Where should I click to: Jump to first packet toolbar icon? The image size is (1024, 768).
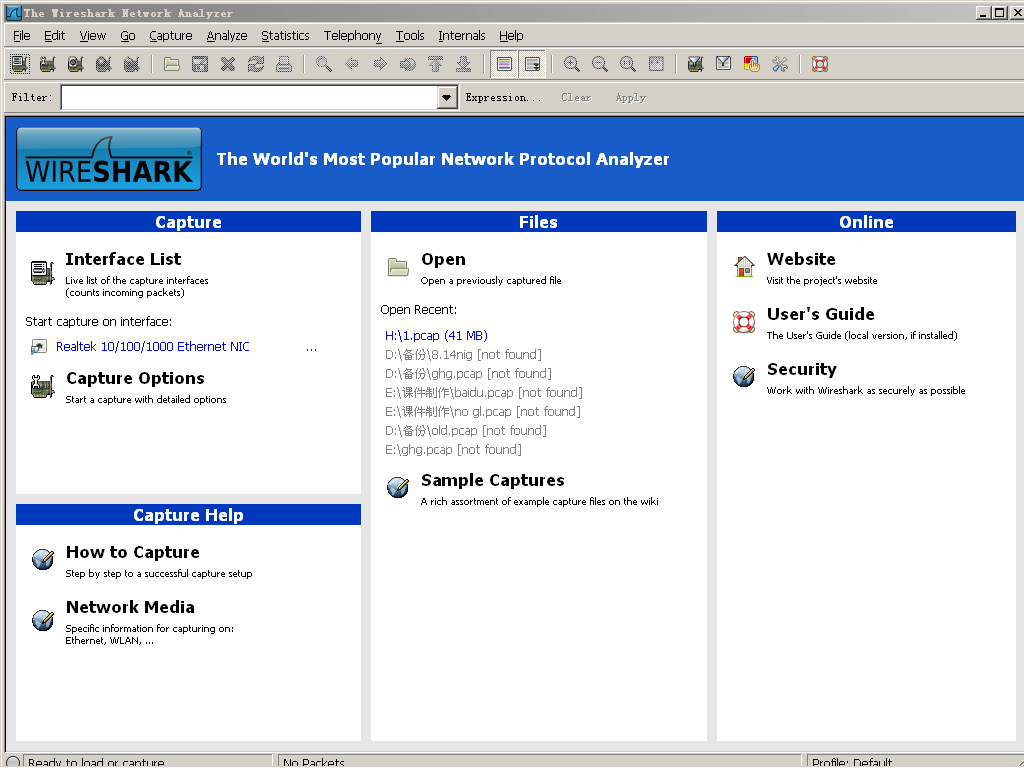click(x=436, y=64)
